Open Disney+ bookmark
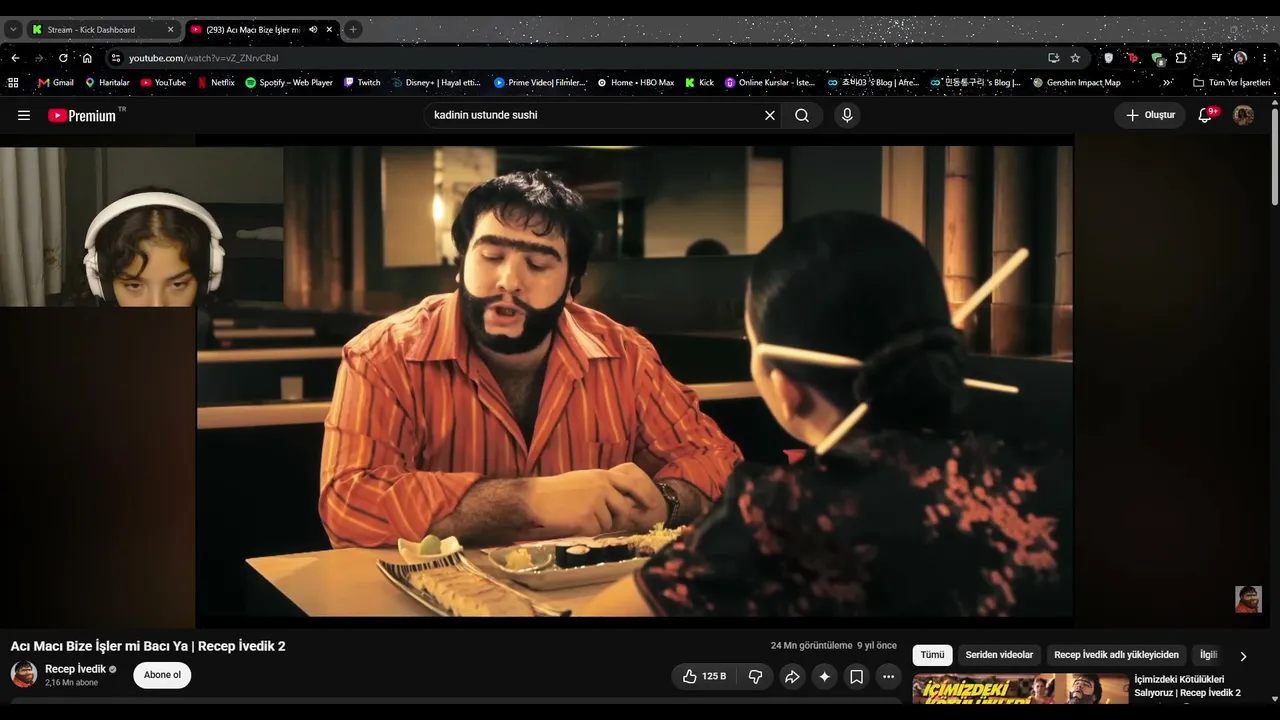This screenshot has width=1280, height=720. tap(436, 82)
